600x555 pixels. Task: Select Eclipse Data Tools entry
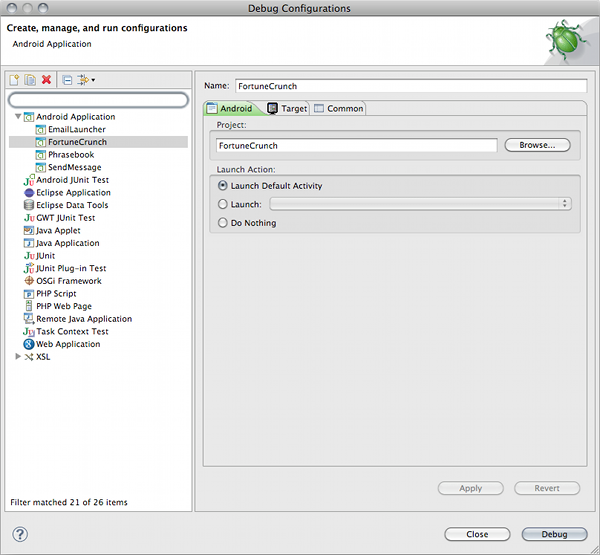72,205
